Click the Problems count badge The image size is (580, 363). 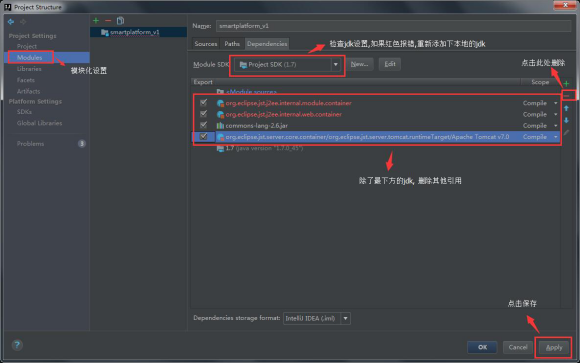point(82,144)
